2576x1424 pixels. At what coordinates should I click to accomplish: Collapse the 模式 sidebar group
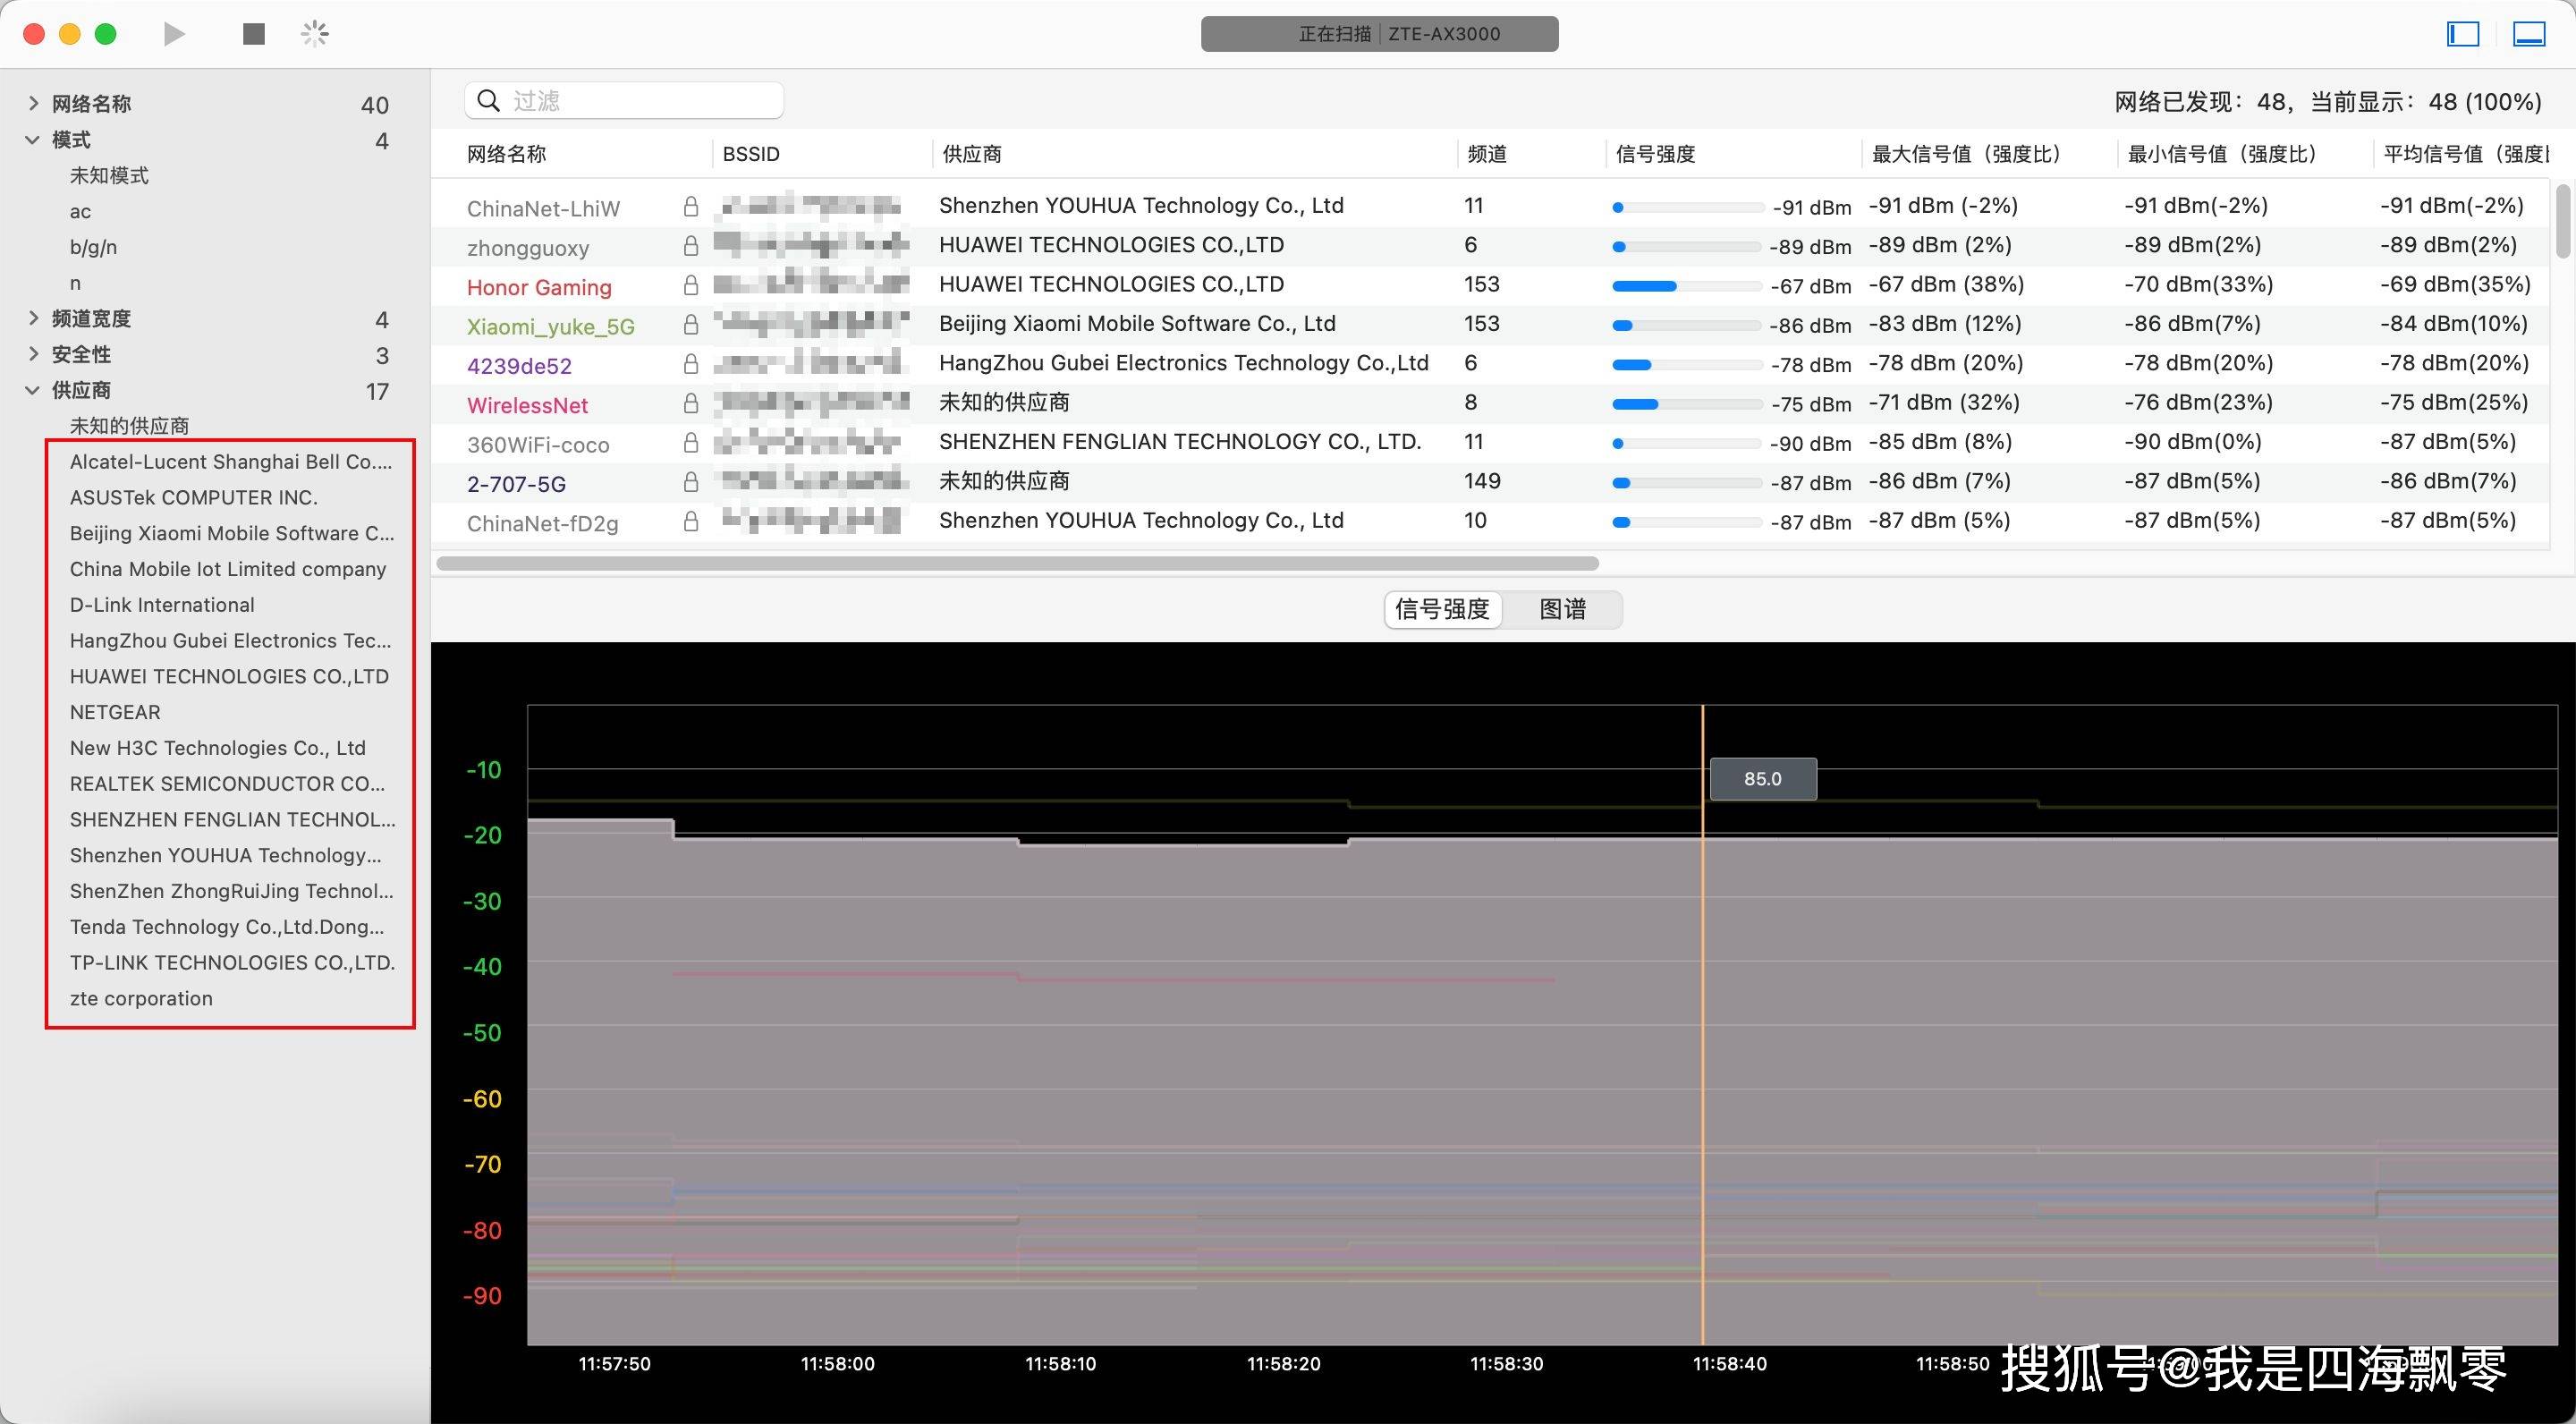tap(33, 140)
